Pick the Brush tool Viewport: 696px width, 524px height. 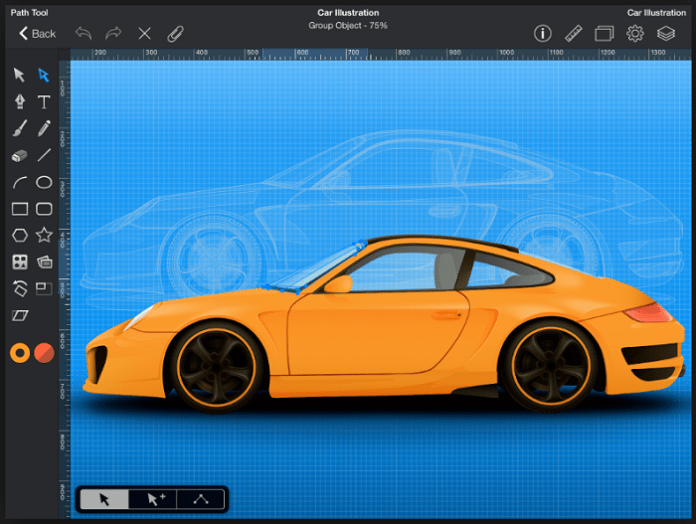click(x=19, y=128)
